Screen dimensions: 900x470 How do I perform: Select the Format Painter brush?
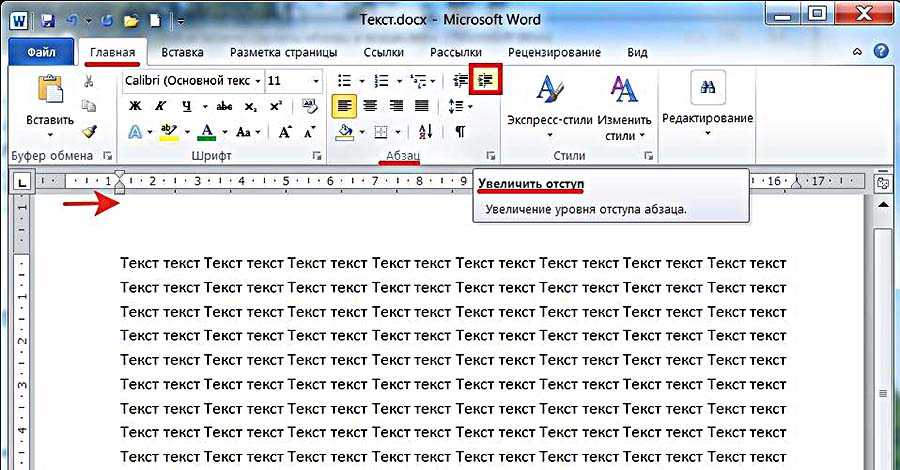[x=89, y=132]
